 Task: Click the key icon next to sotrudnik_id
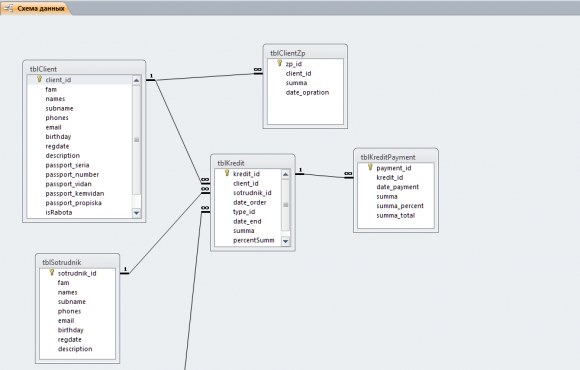[x=52, y=273]
